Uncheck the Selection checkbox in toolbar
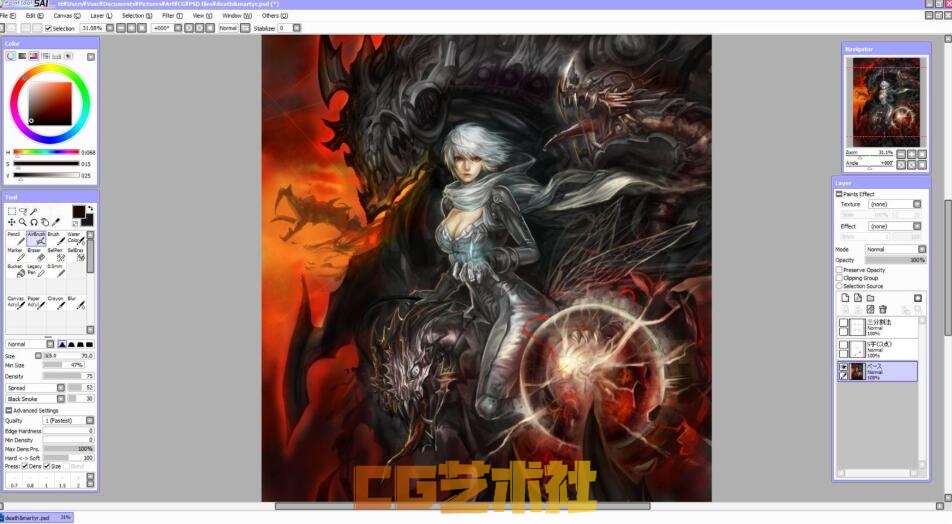The height and width of the screenshot is (524, 952). click(x=49, y=29)
